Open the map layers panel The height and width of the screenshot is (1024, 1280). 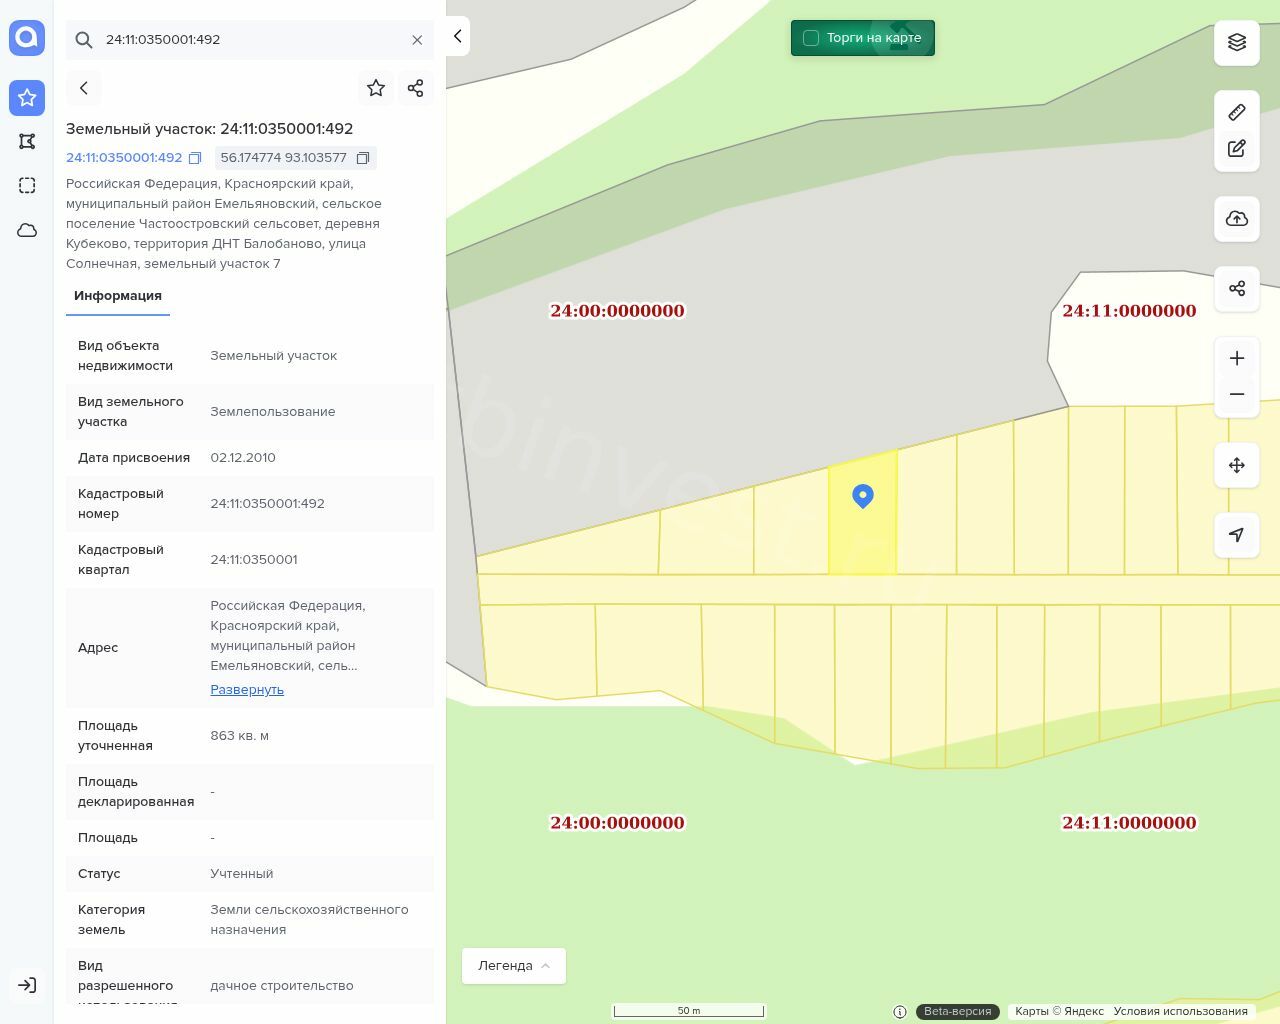pyautogui.click(x=1237, y=42)
